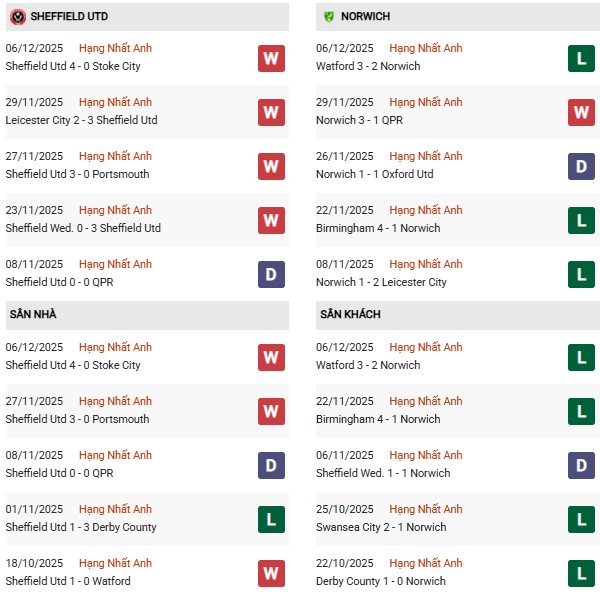Select the SÂN KHÁCH section header

350,314
